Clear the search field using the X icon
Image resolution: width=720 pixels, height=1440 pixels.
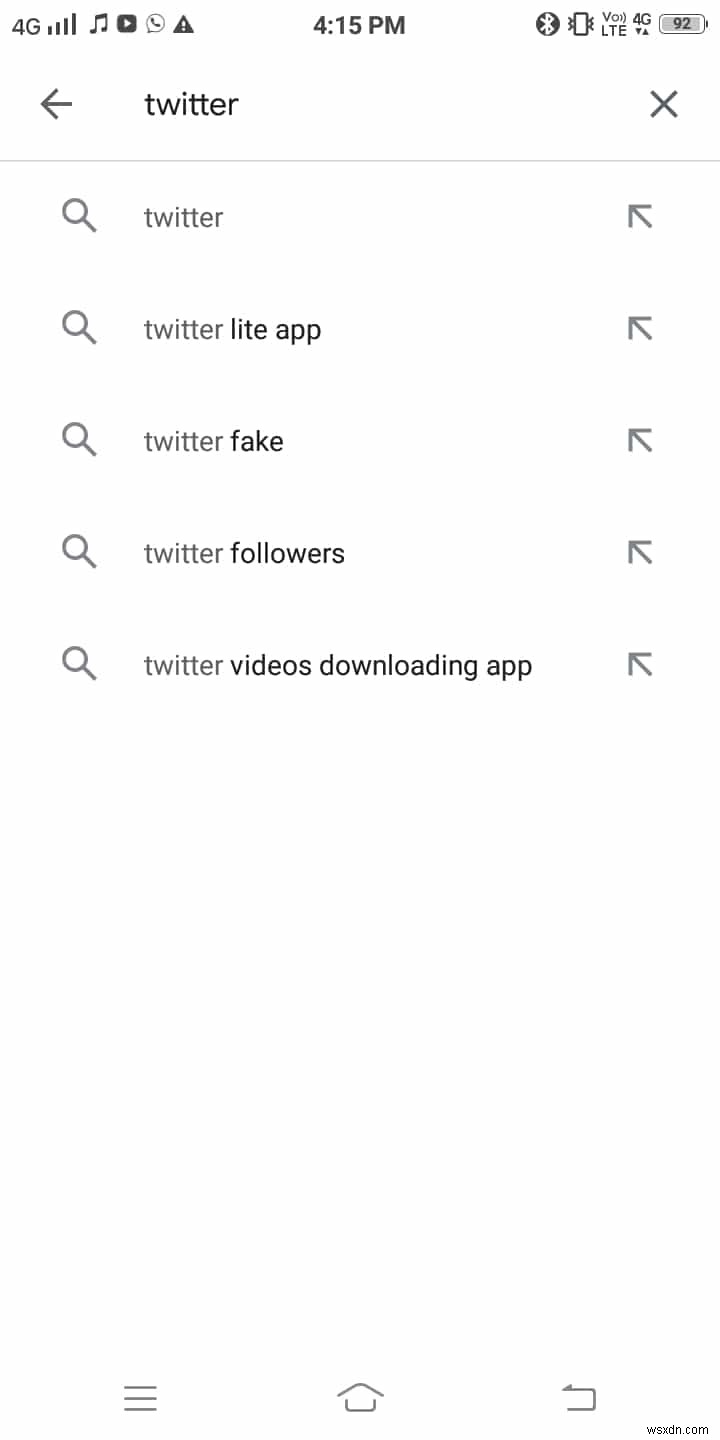663,104
